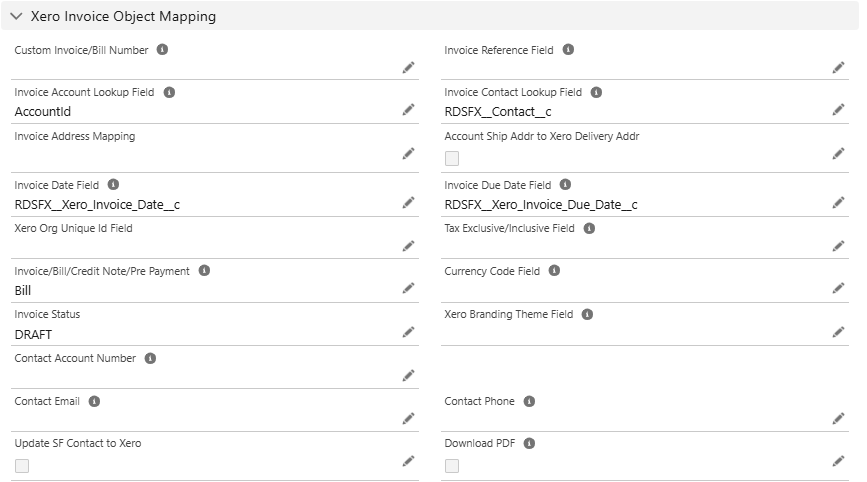Open help info for Tax Exclusive/Inclusive Field

[x=589, y=228]
